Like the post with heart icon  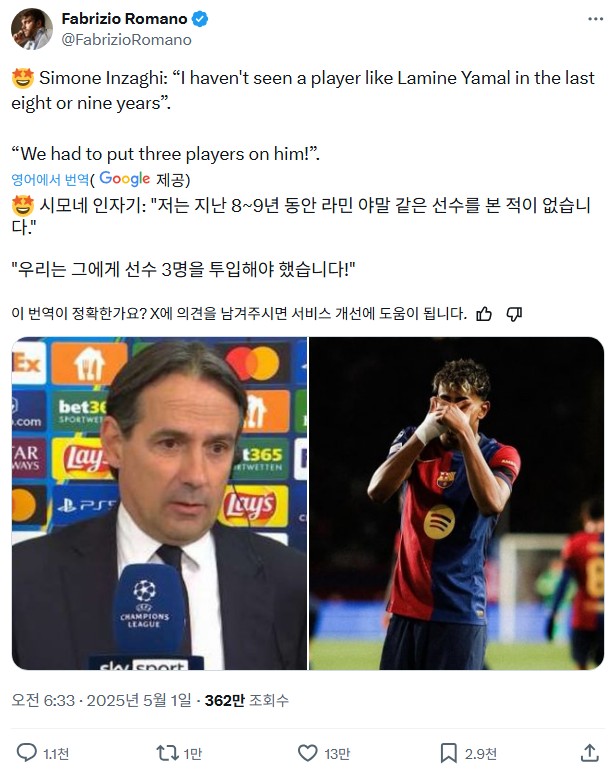(308, 753)
